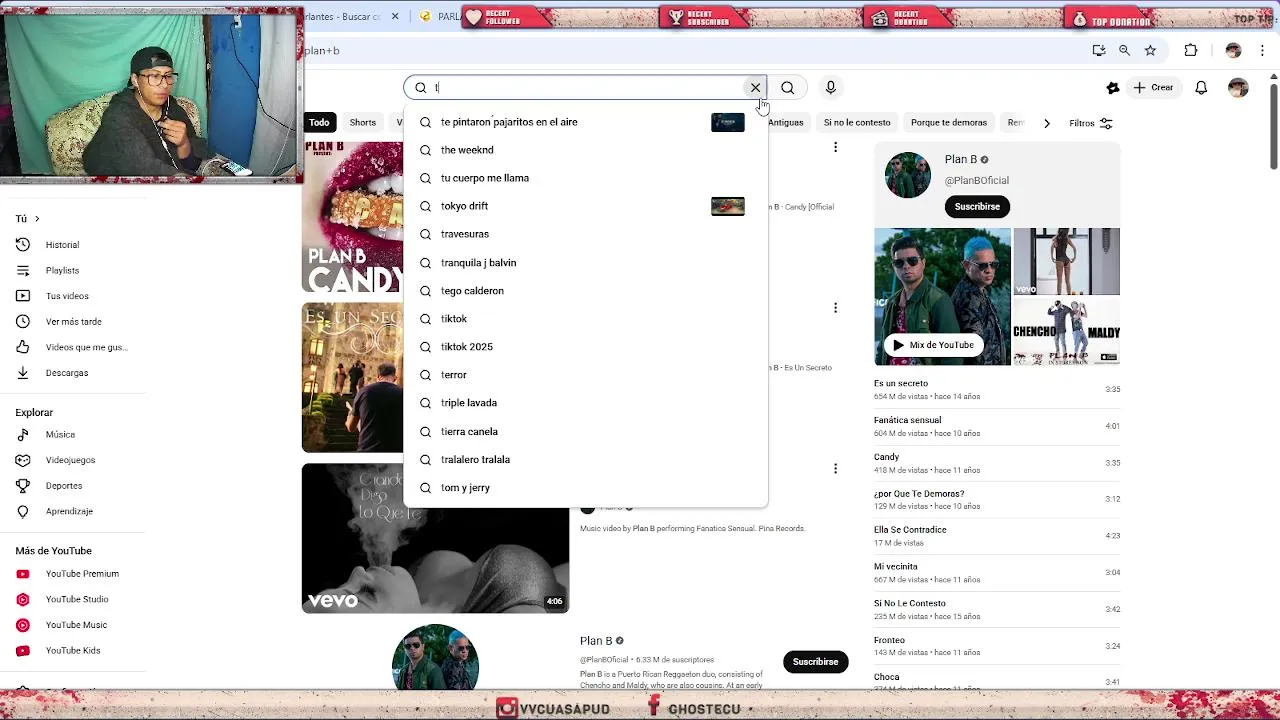Open Deportes in Explorar
This screenshot has width=1280, height=720.
point(64,486)
